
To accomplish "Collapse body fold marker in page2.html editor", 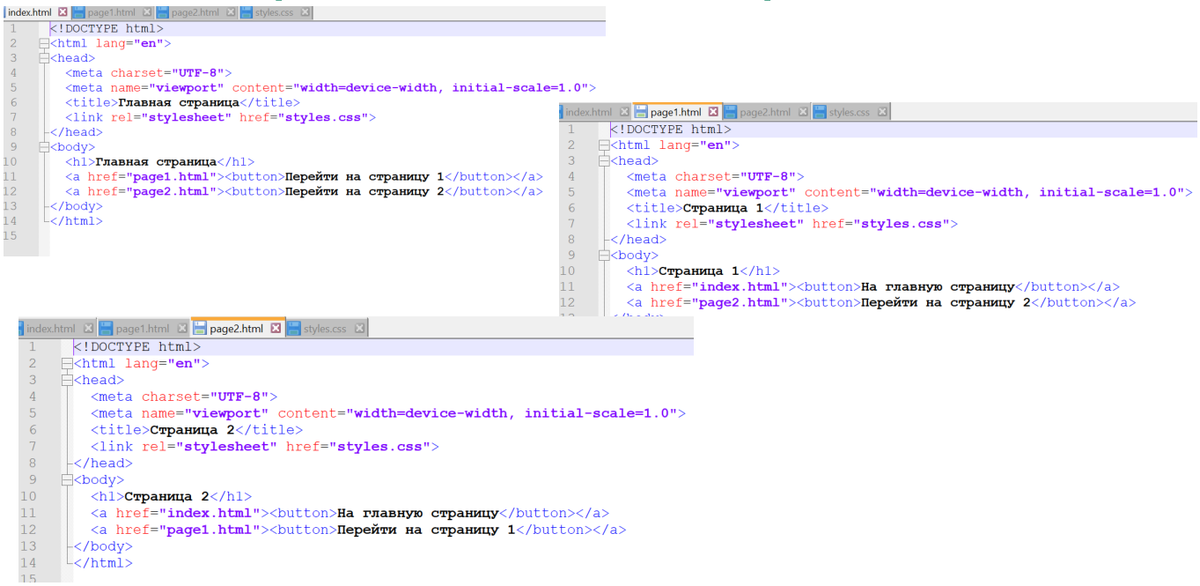I will pos(67,480).
